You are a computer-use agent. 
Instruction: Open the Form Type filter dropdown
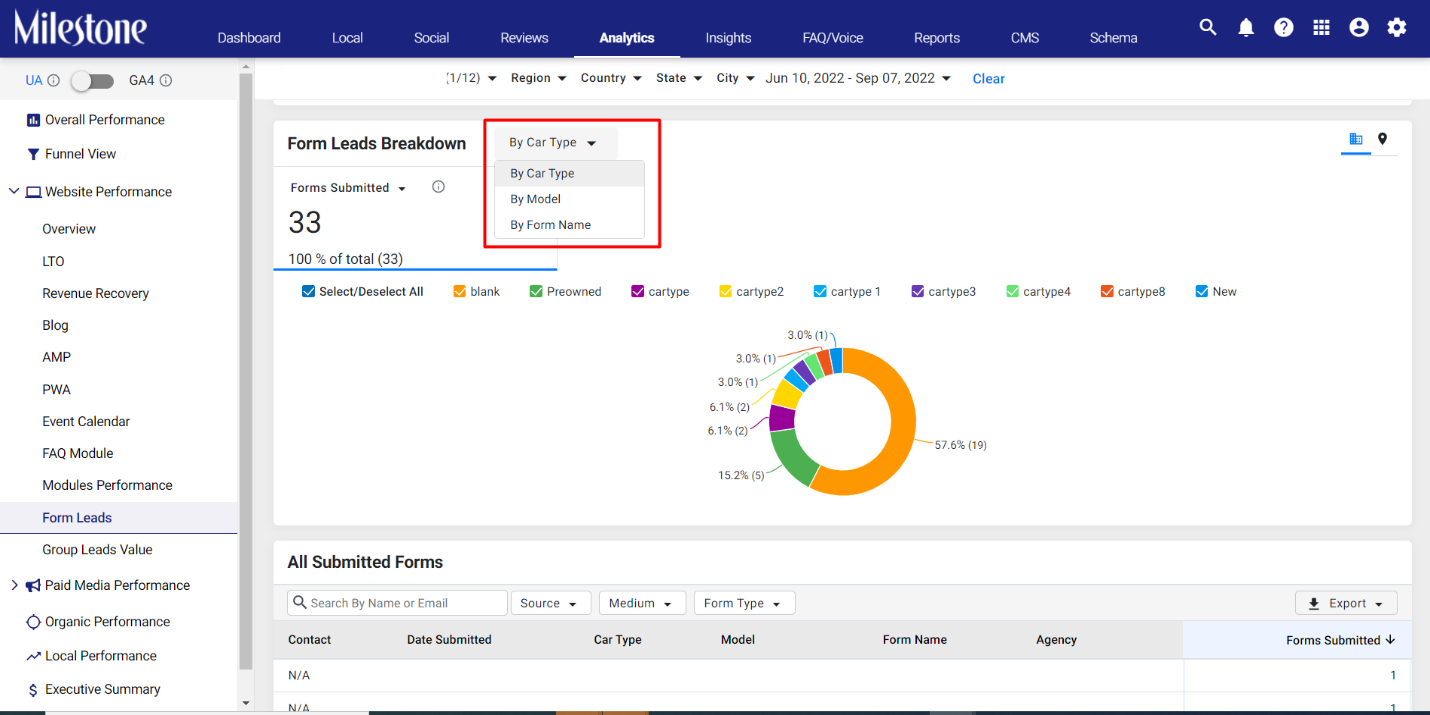click(x=744, y=603)
